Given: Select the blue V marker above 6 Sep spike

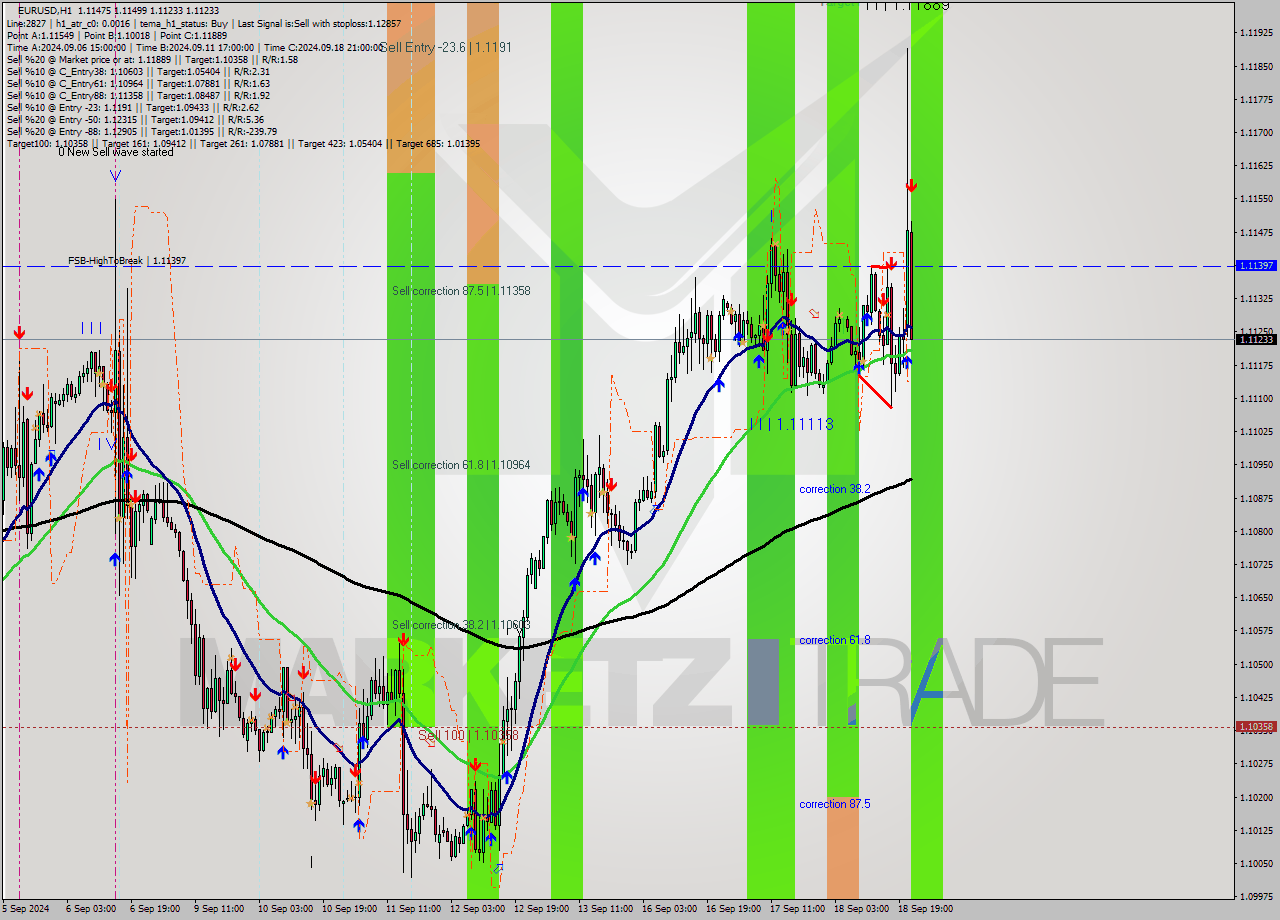Looking at the screenshot, I should coord(115,176).
